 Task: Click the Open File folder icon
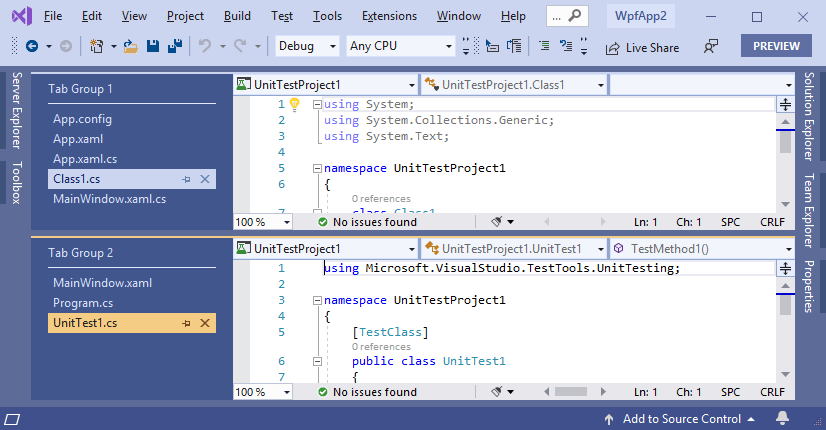pos(132,47)
